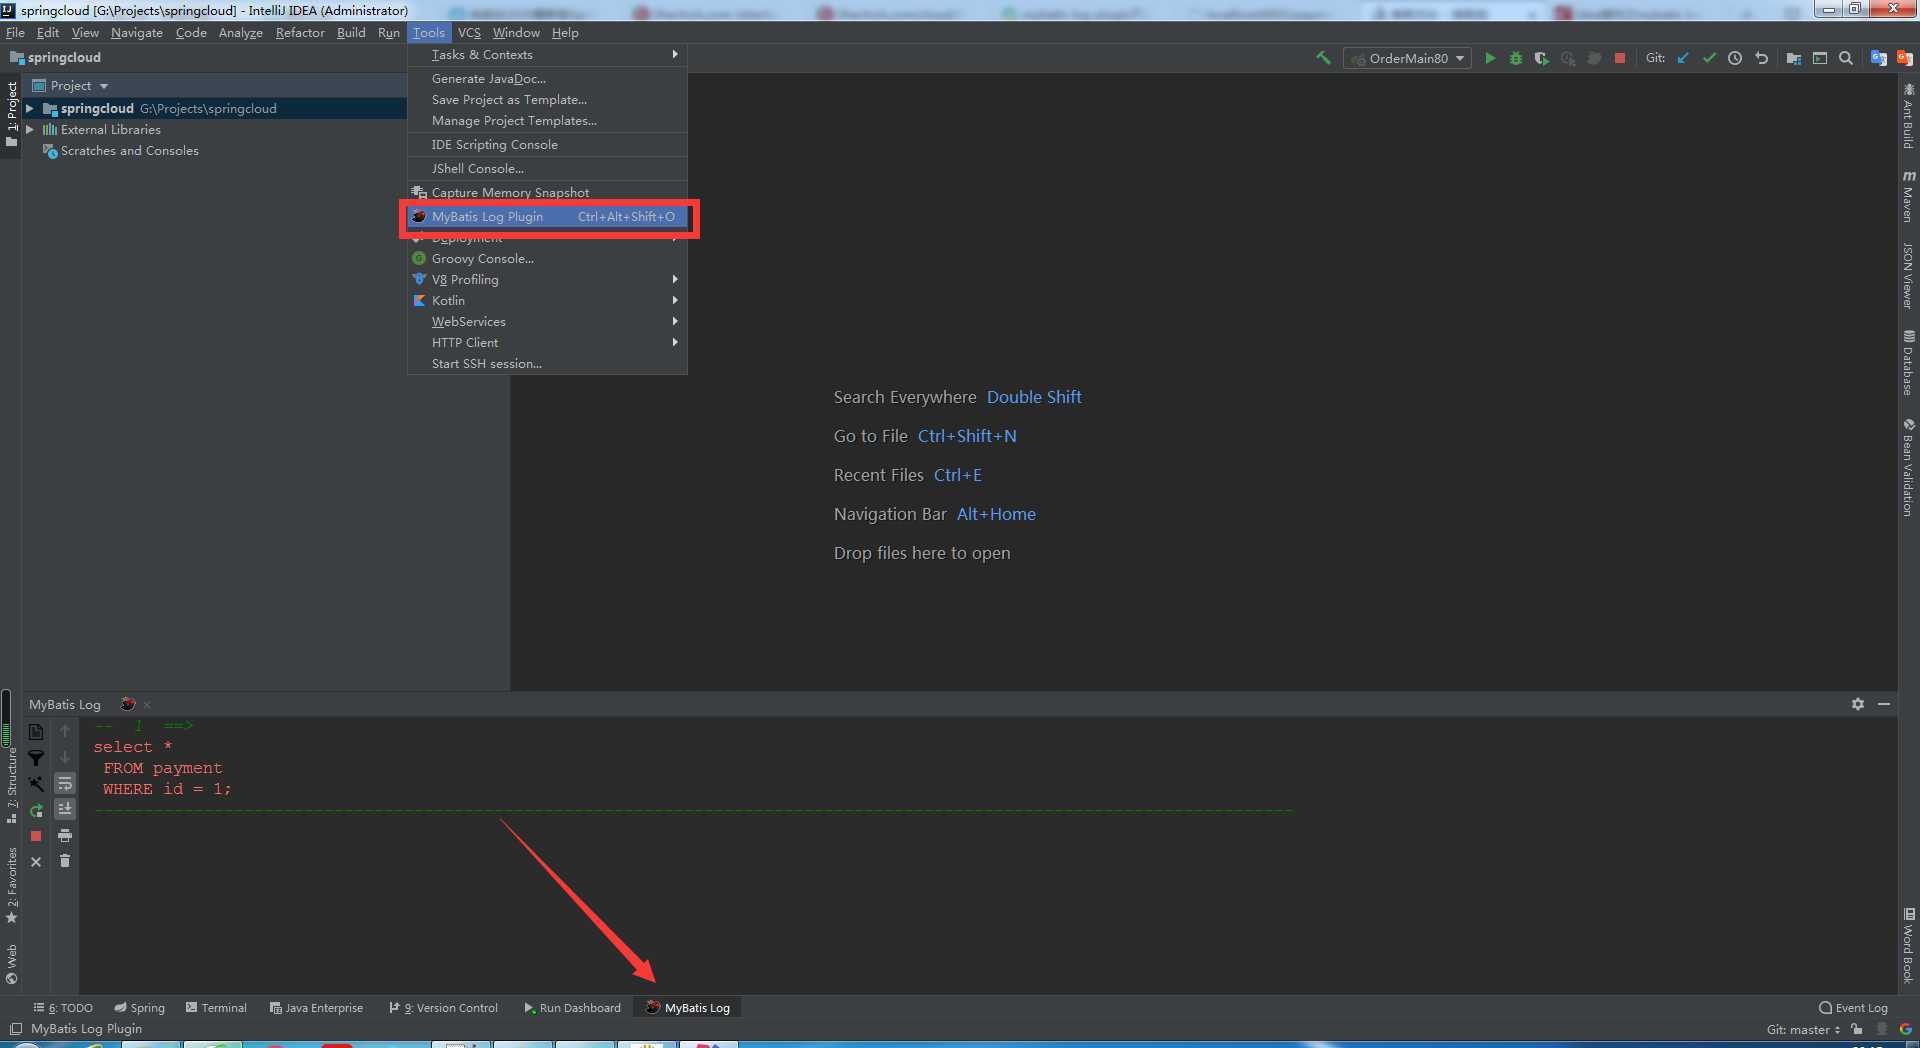Screen dimensions: 1920x1048
Task: Click the print icon in the MyBatis Log panel
Action: click(x=65, y=836)
